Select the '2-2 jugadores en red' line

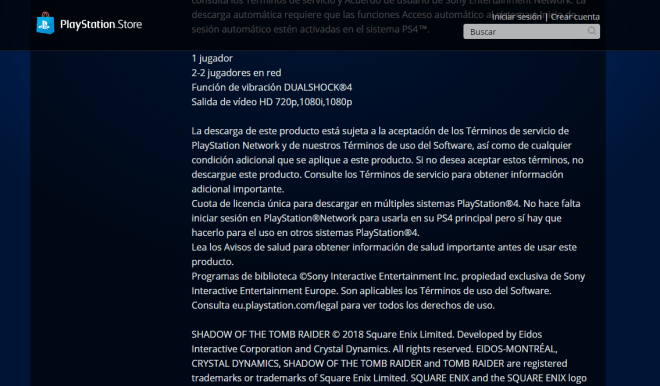pos(236,73)
